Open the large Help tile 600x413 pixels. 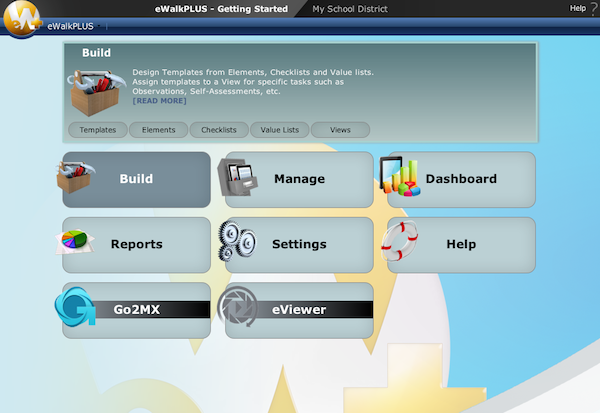click(x=461, y=245)
